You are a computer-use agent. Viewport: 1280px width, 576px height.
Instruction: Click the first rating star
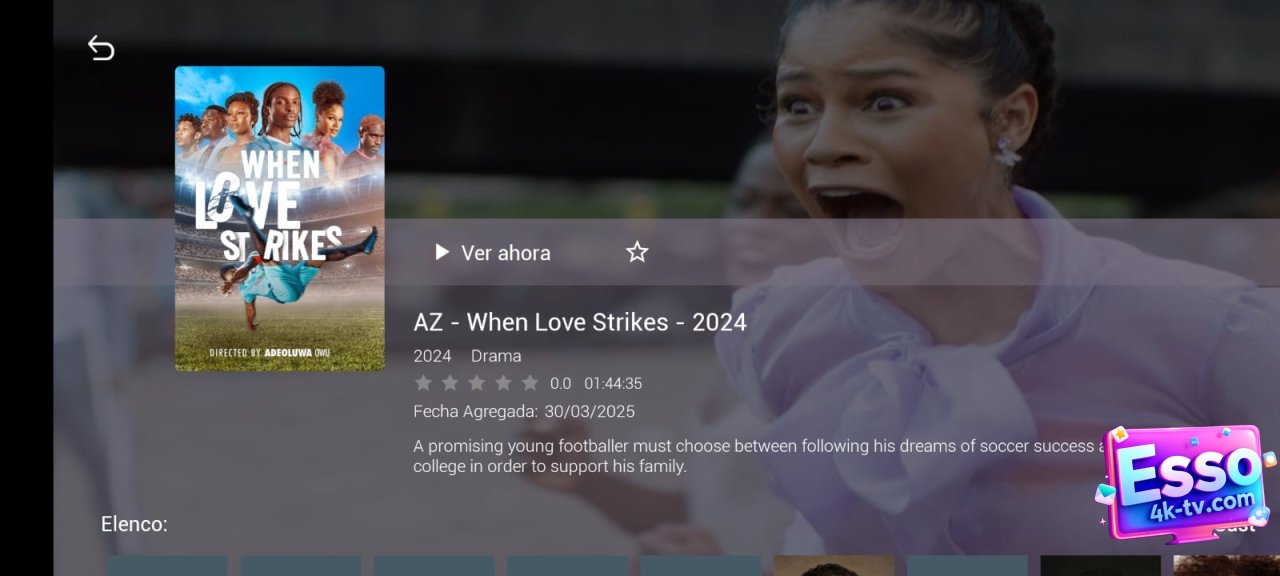pos(423,383)
